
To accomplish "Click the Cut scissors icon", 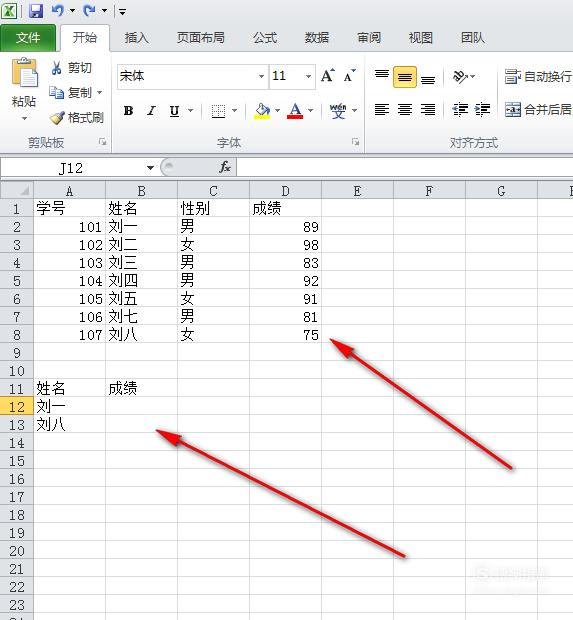I will click(56, 68).
